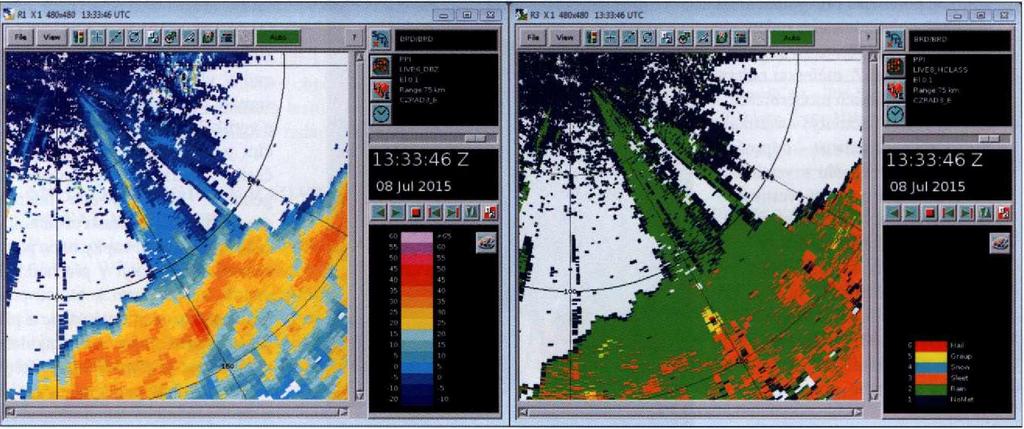Click live data heart icon in left window
The image size is (1024, 429).
point(381,90)
